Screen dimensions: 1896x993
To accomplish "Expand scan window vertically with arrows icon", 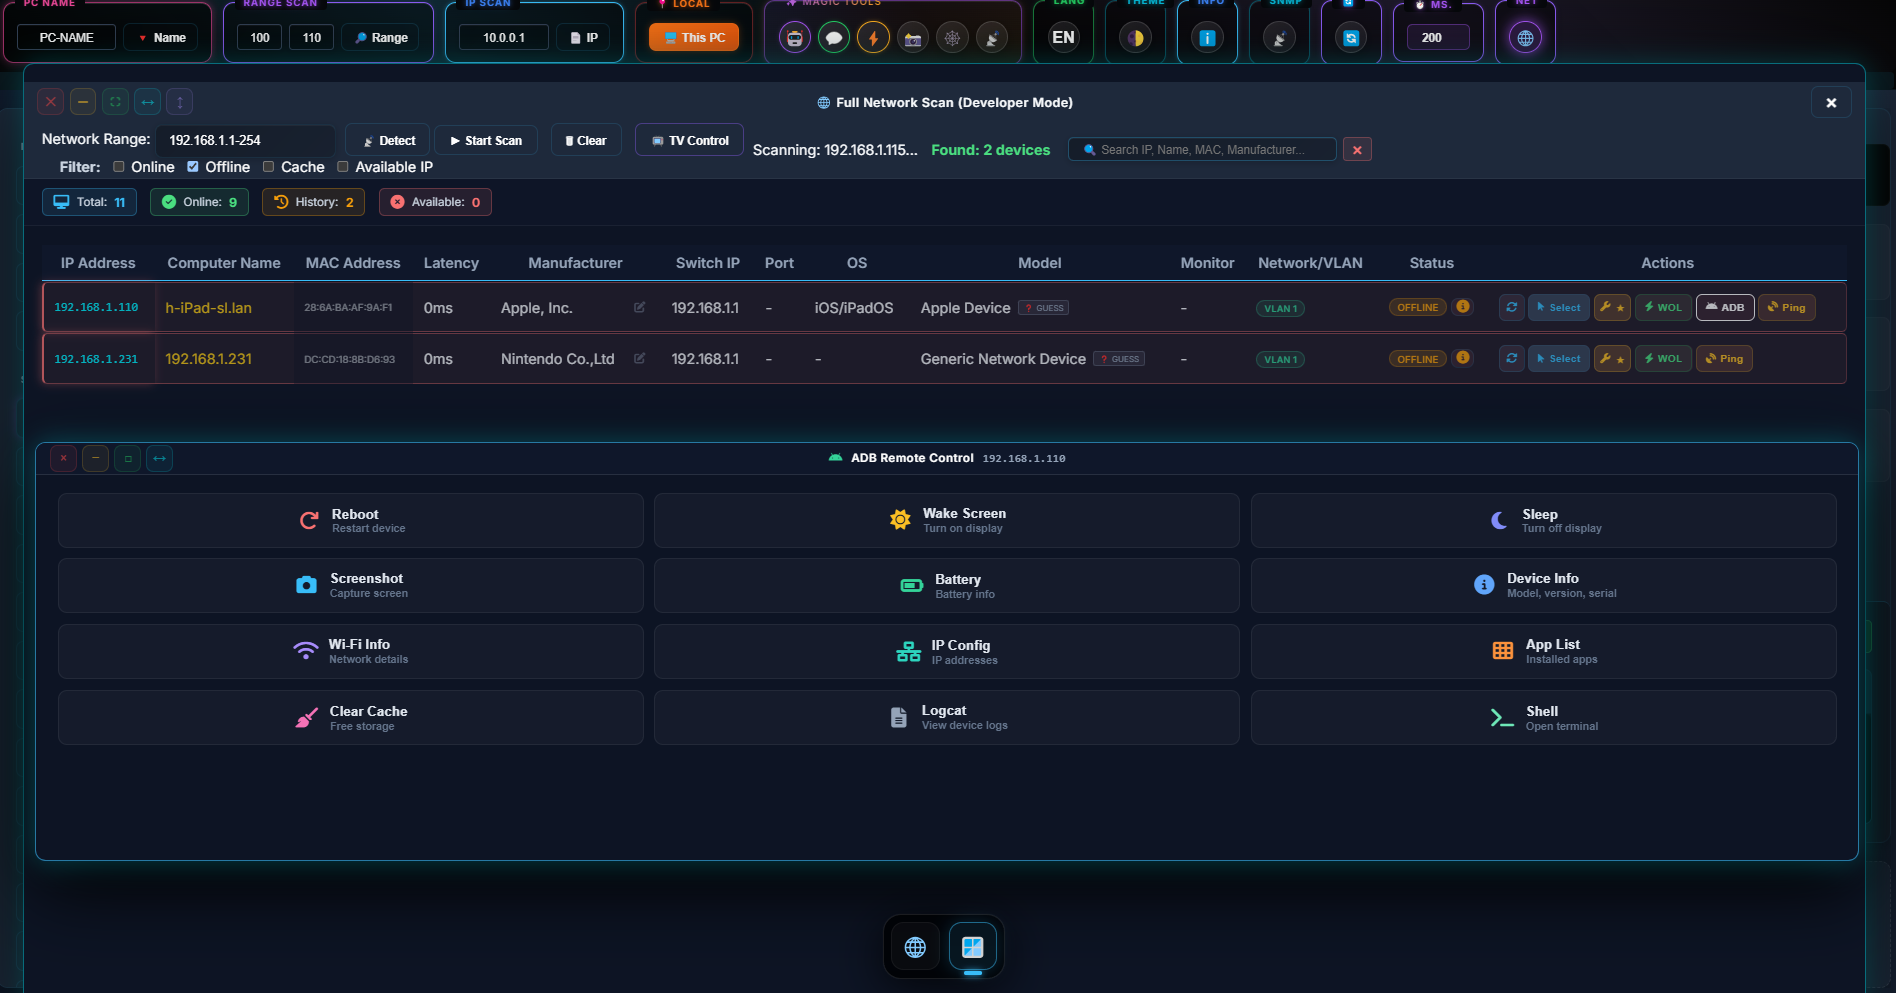I will (180, 102).
